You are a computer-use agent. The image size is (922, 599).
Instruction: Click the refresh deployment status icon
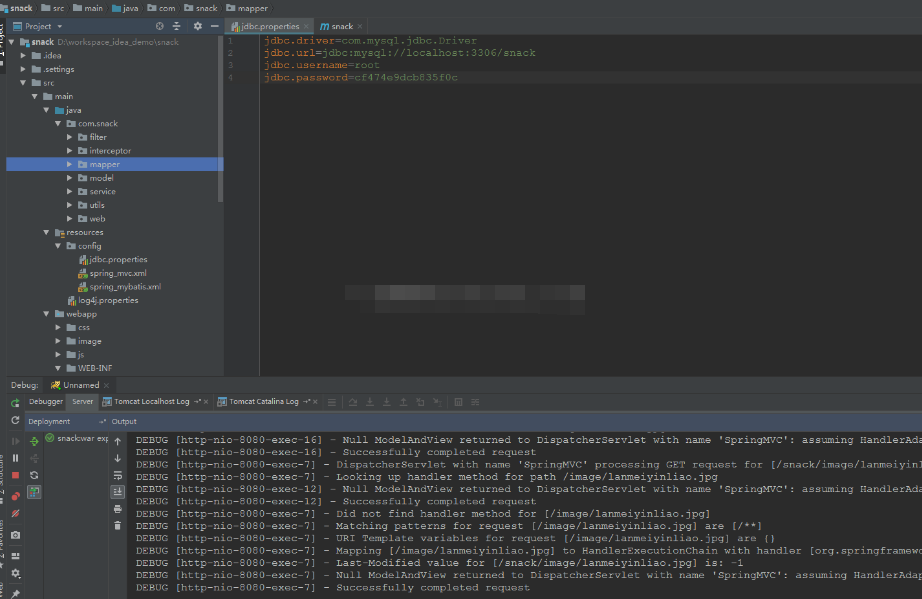34,475
